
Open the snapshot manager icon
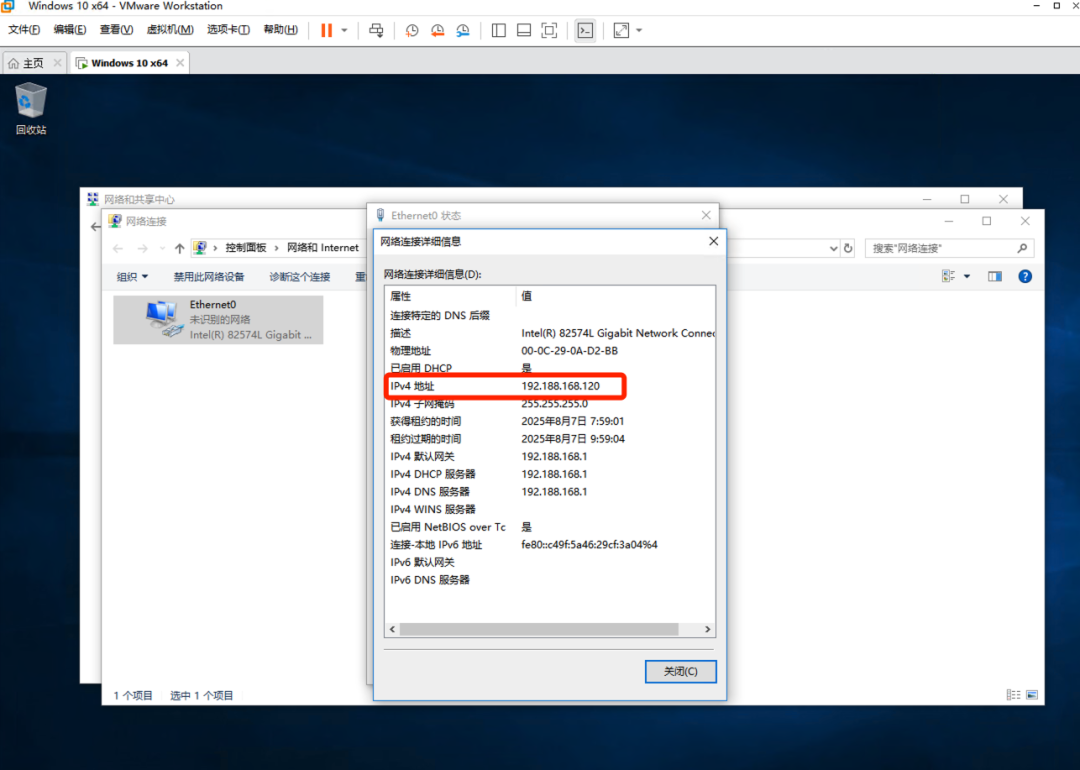(x=463, y=30)
